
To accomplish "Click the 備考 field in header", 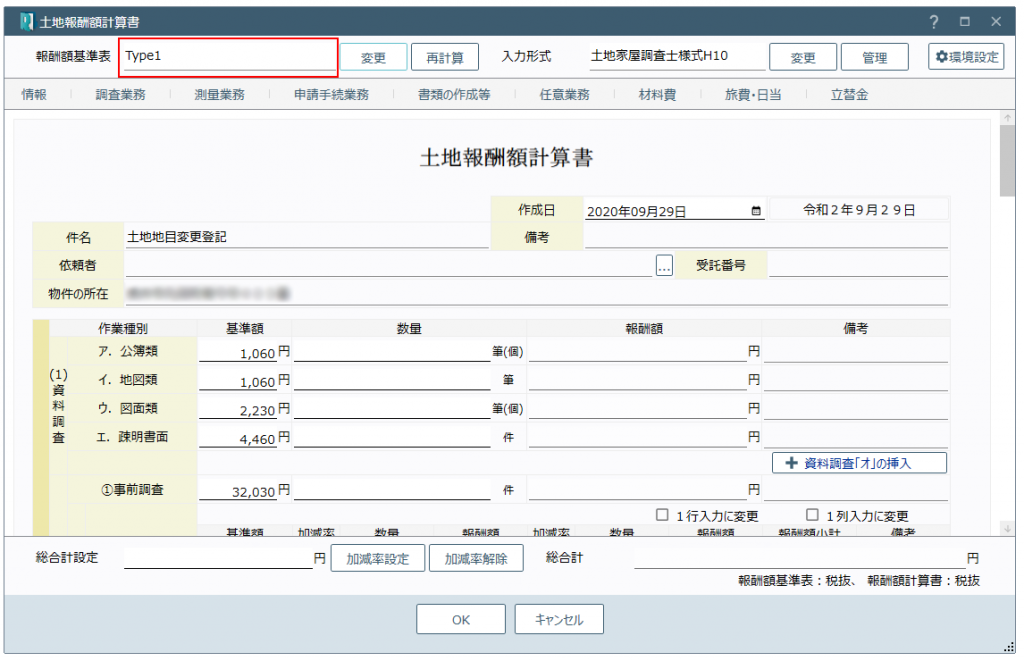I will coord(766,237).
